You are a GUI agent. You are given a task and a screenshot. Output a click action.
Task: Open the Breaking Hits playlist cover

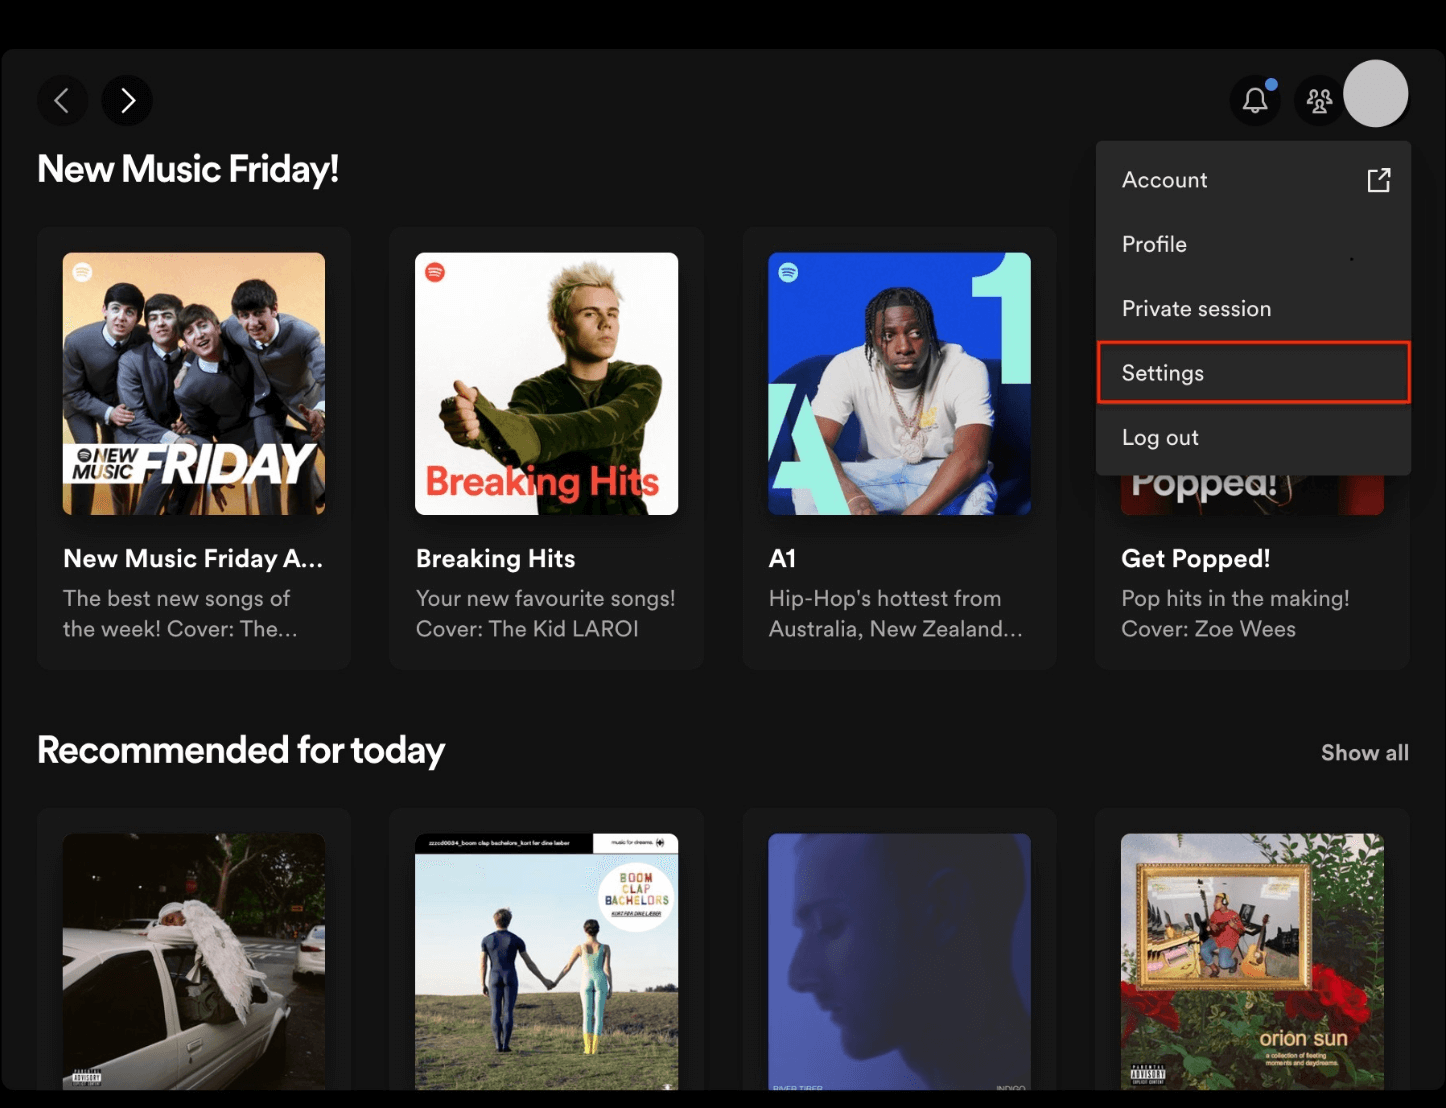click(547, 384)
